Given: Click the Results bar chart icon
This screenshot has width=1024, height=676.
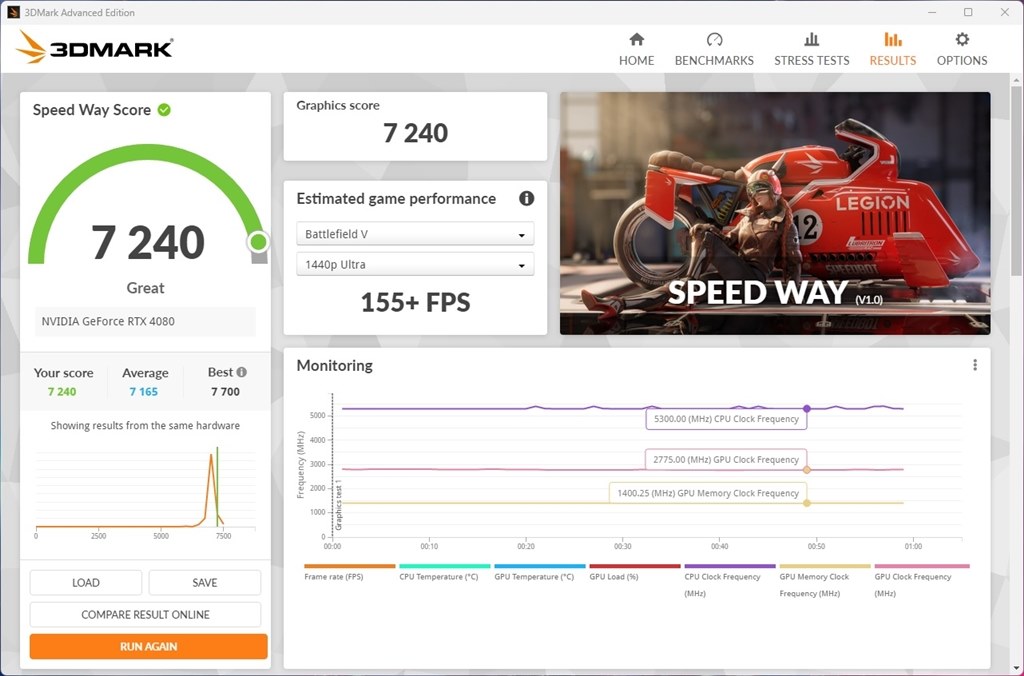Looking at the screenshot, I should click(893, 40).
